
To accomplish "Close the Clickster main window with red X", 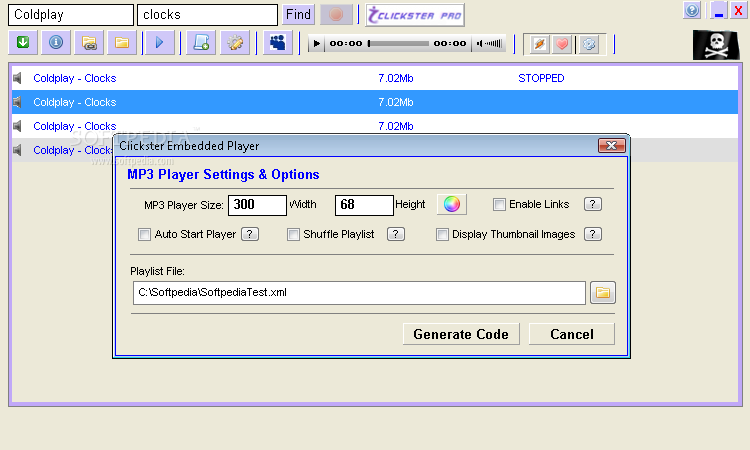I will coord(738,11).
